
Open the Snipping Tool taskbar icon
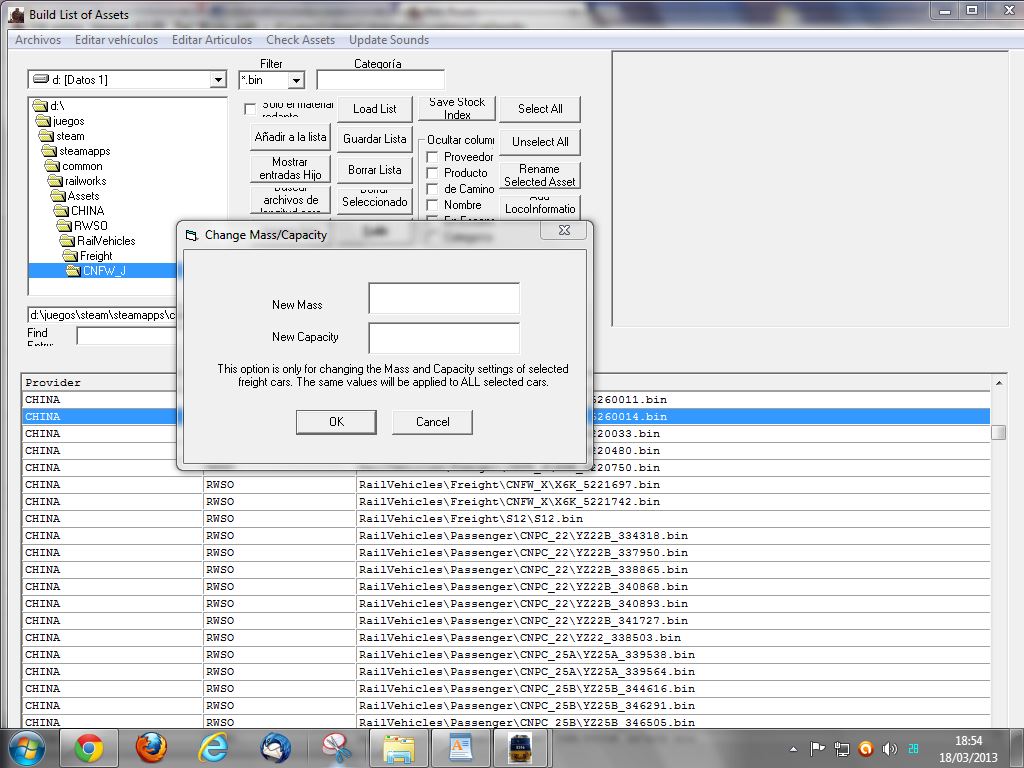click(337, 748)
